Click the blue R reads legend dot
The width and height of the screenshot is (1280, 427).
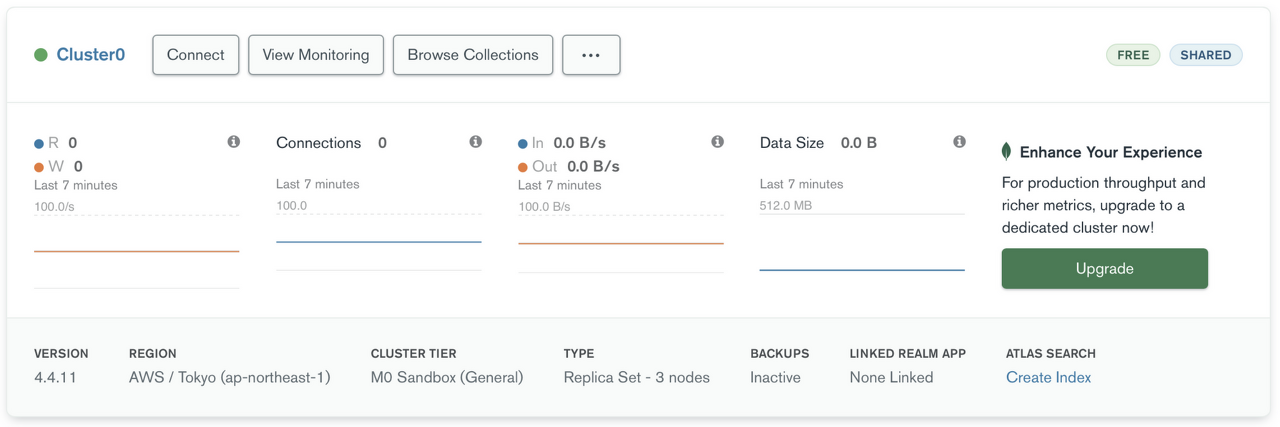click(x=39, y=144)
